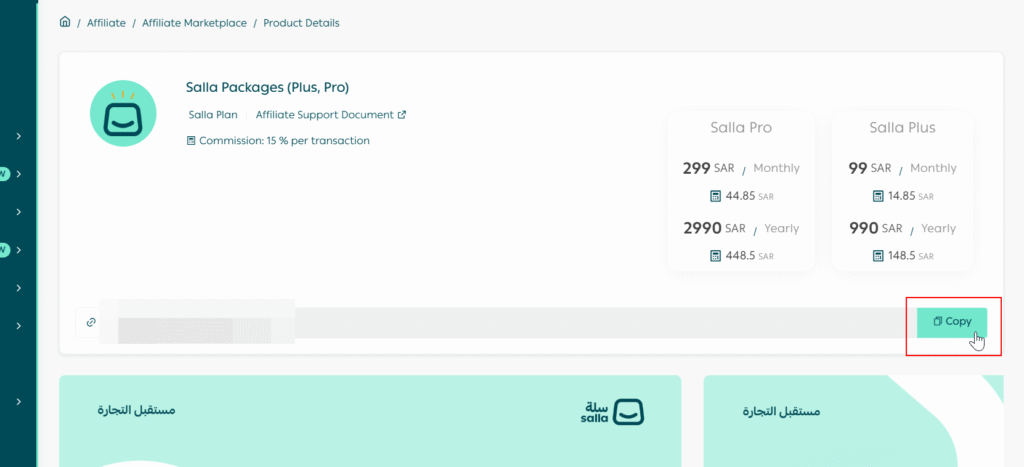The image size is (1024, 467).
Task: Expand the first sidebar chevron item
Action: [19, 136]
